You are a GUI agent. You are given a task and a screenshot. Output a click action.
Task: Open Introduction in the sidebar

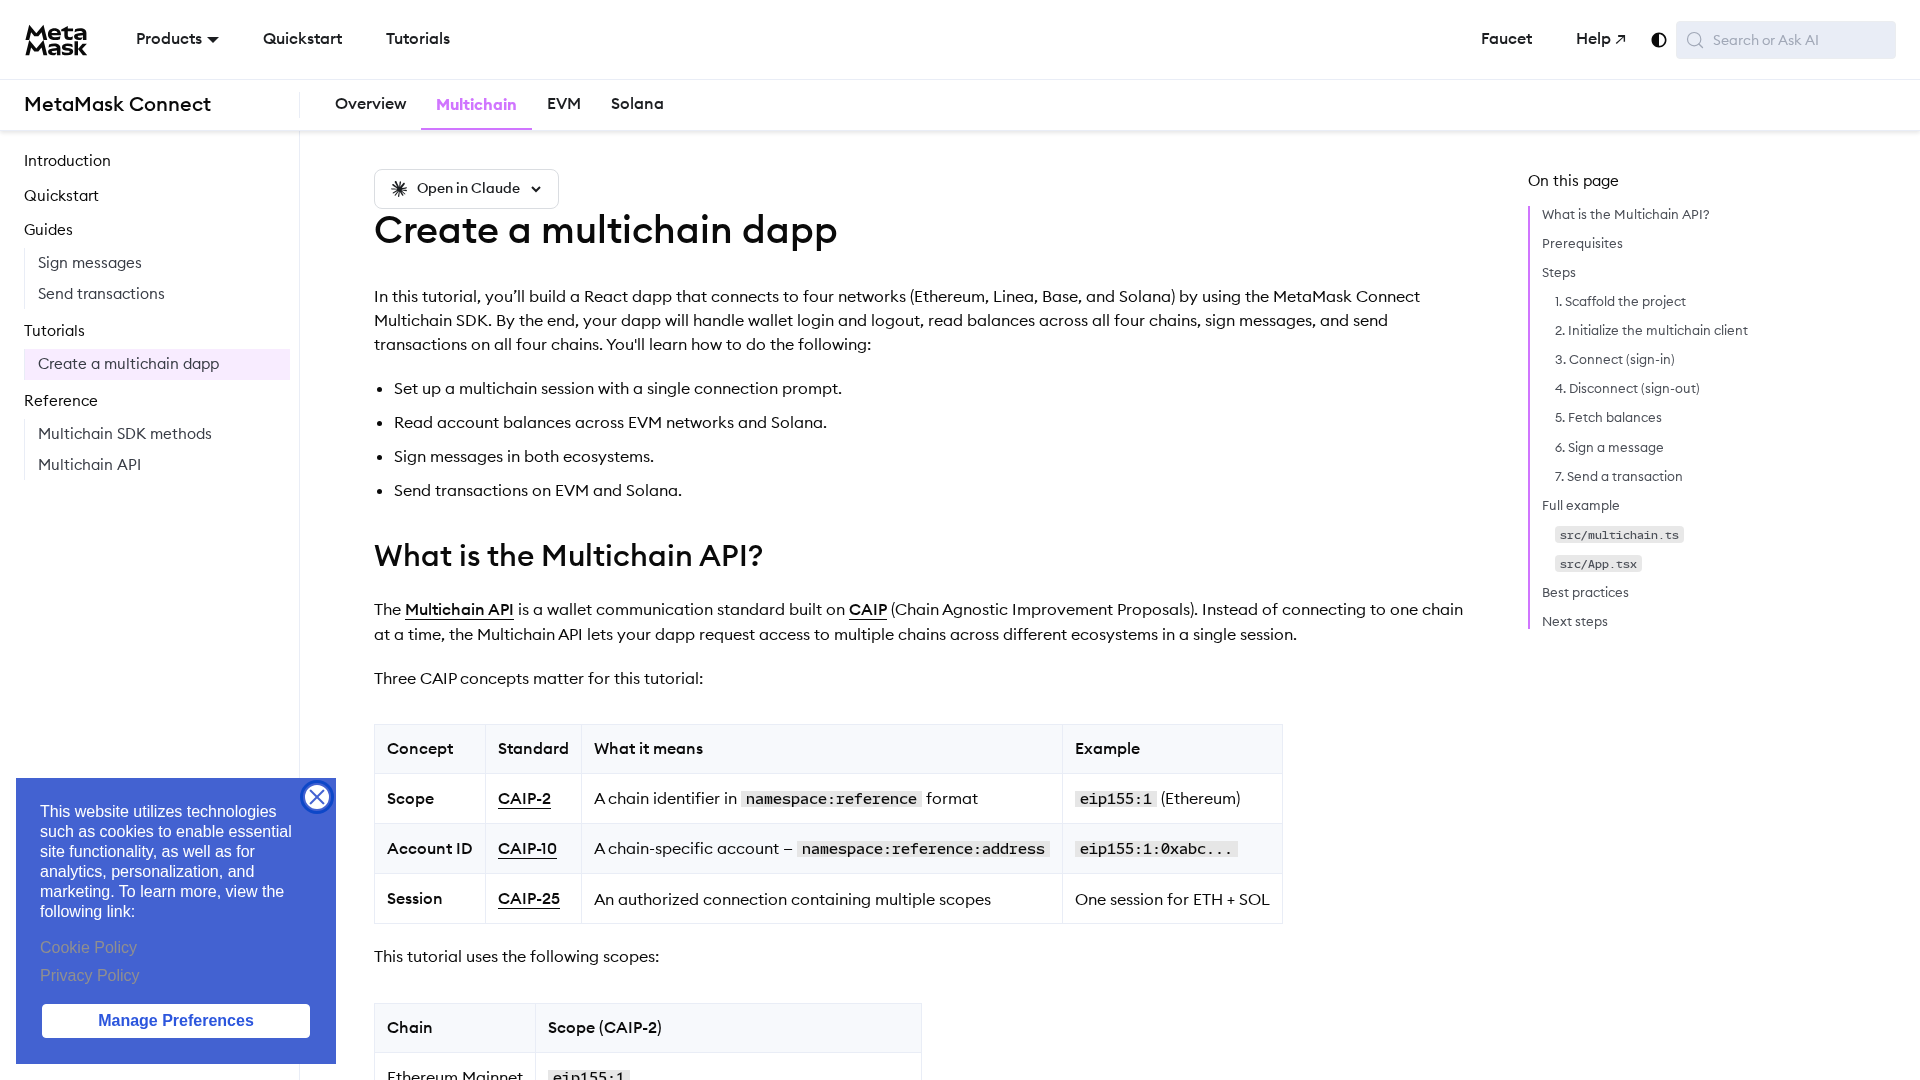[67, 161]
